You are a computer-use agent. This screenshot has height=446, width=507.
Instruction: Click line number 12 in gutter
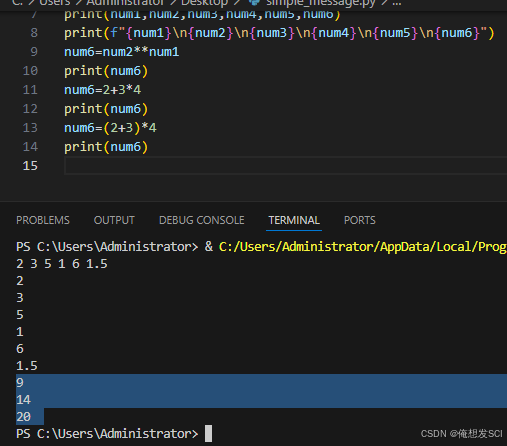pos(30,109)
